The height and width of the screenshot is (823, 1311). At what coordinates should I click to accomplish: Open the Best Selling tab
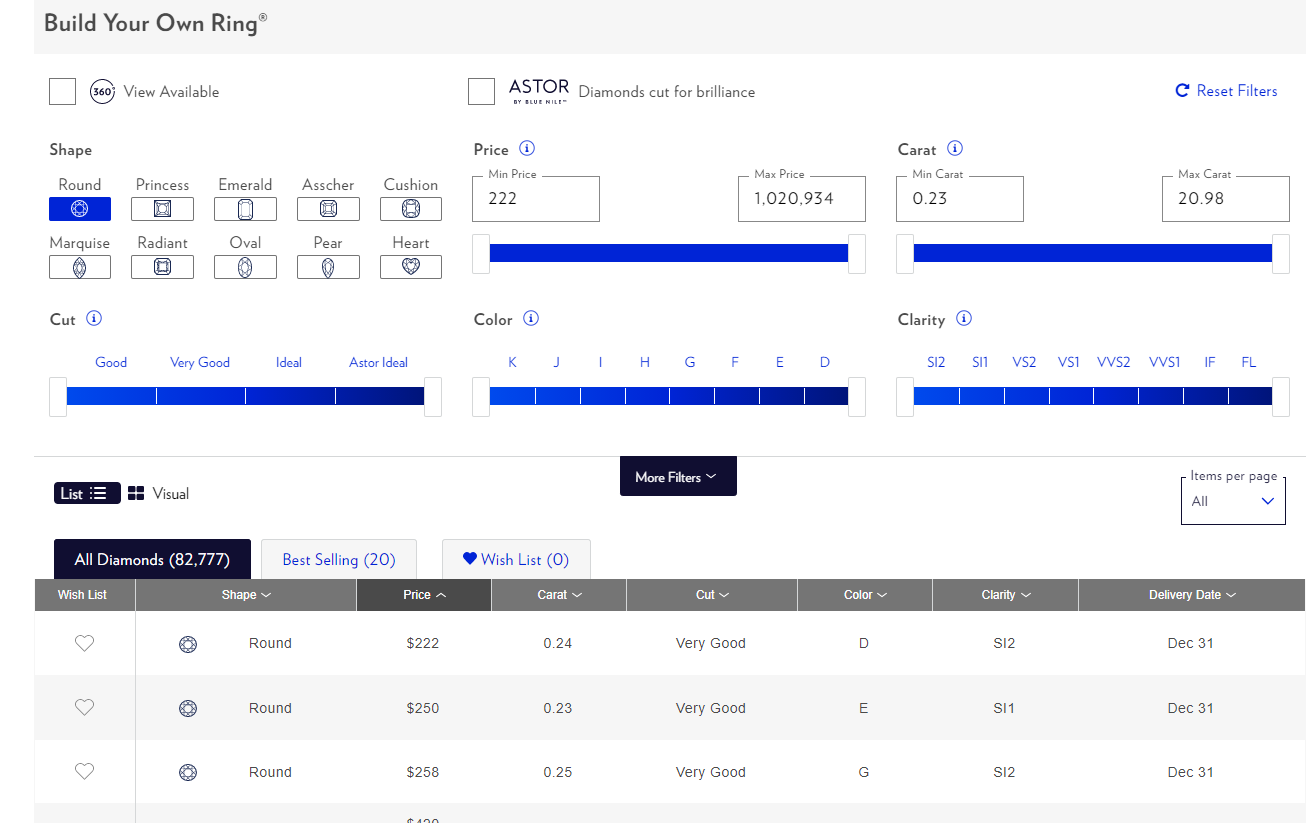(339, 559)
